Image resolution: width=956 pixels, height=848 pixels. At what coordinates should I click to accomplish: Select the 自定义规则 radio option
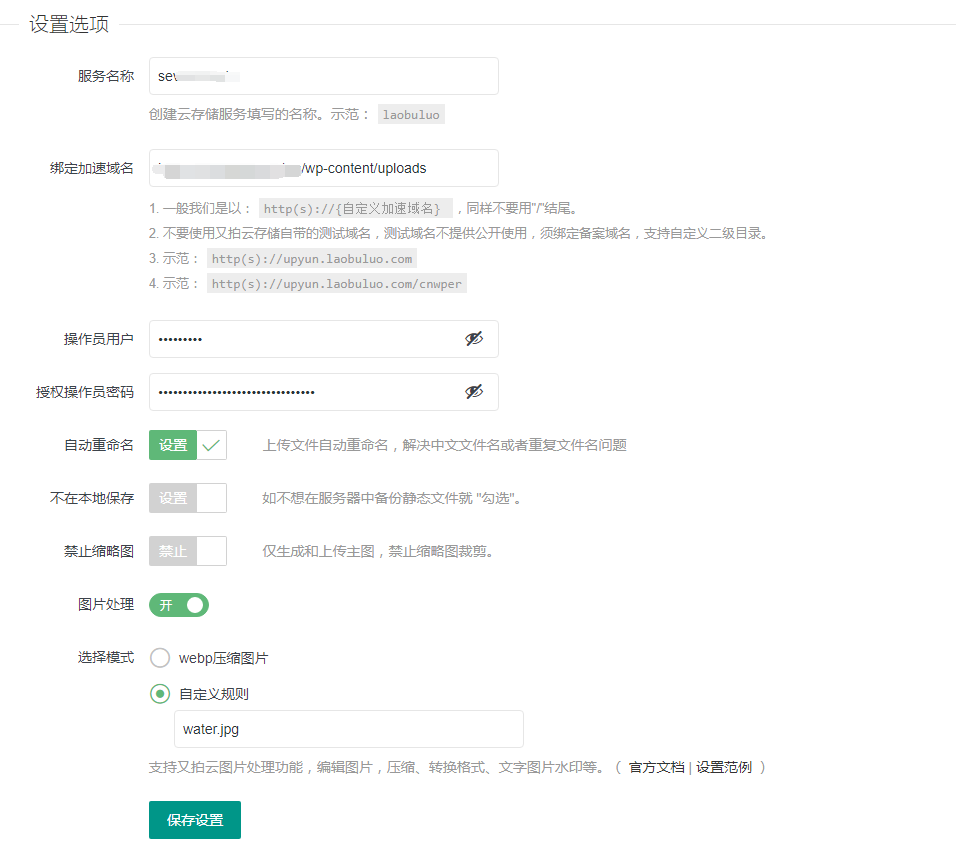point(160,693)
